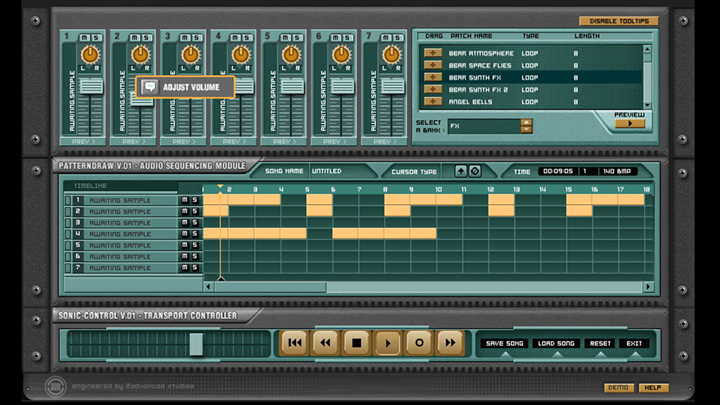Solo mixer channel 1
Viewport: 720px width, 405px height.
96,37
